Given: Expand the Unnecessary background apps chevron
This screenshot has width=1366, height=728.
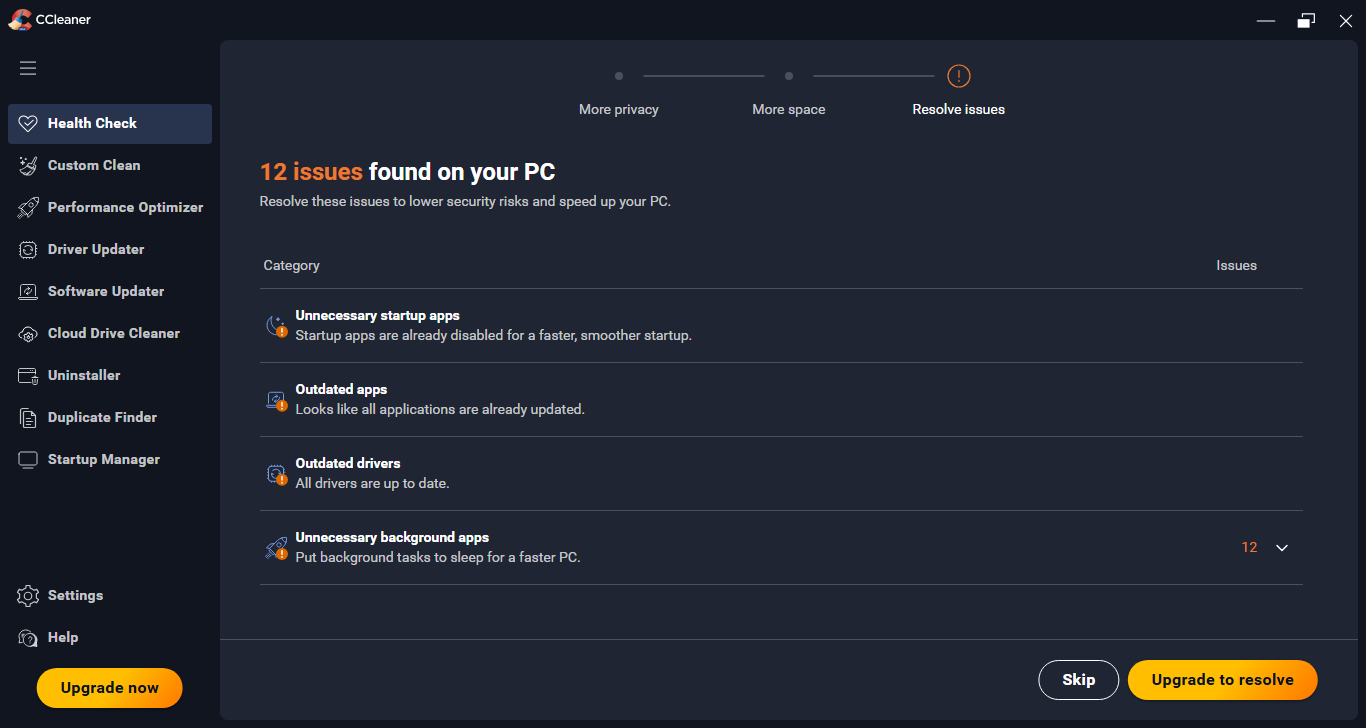Looking at the screenshot, I should point(1282,548).
